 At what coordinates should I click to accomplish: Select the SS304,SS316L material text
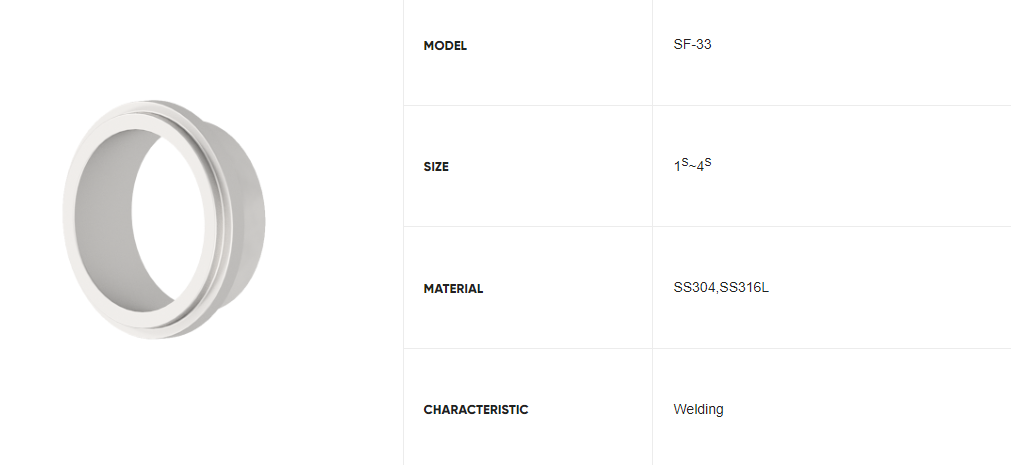coord(721,288)
